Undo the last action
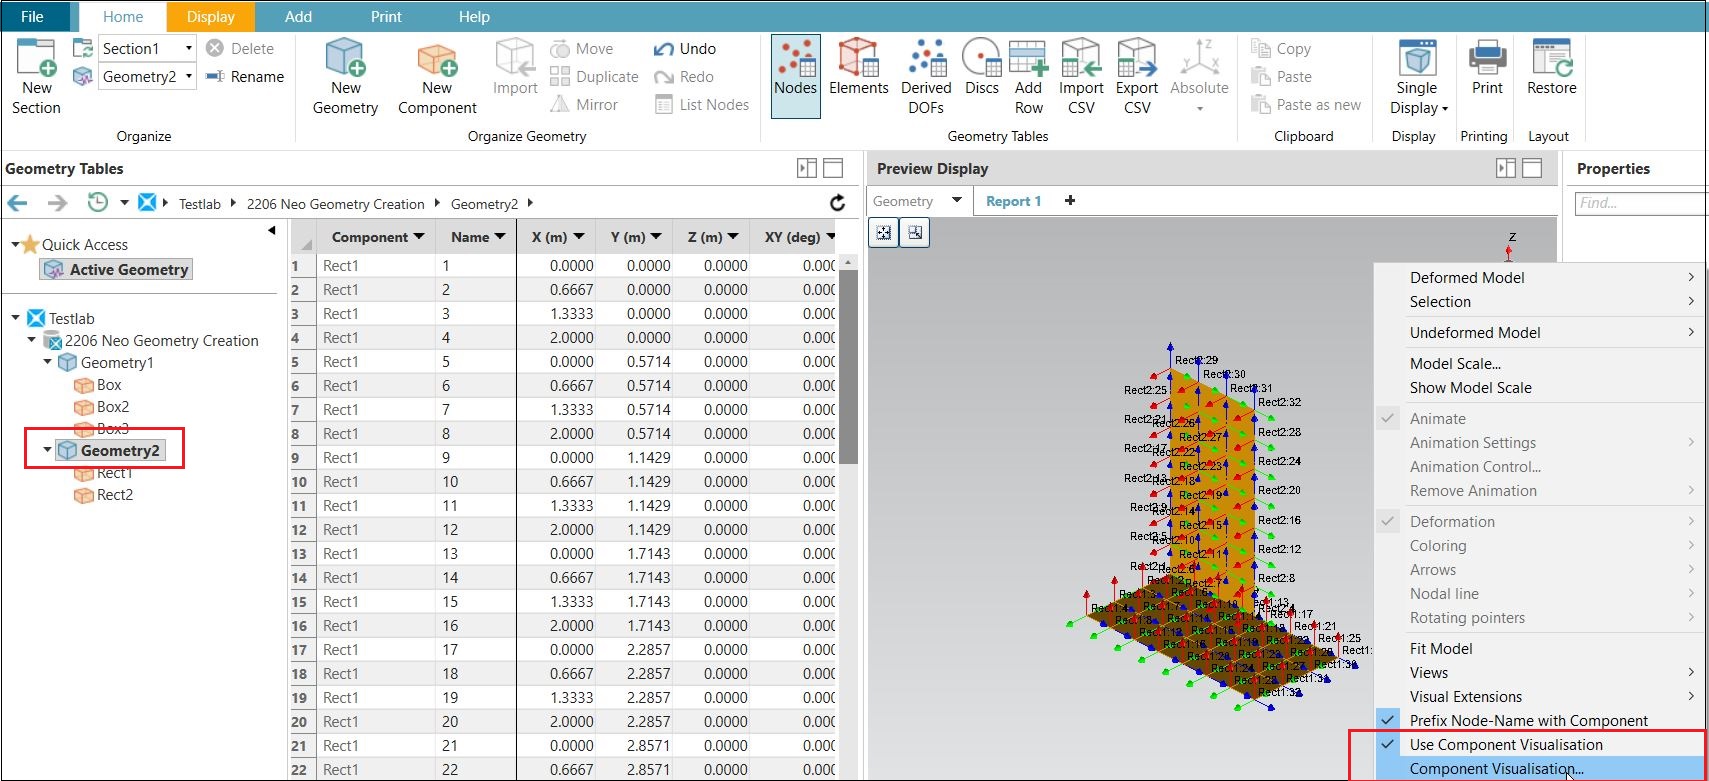This screenshot has height=781, width=1709. tap(685, 49)
